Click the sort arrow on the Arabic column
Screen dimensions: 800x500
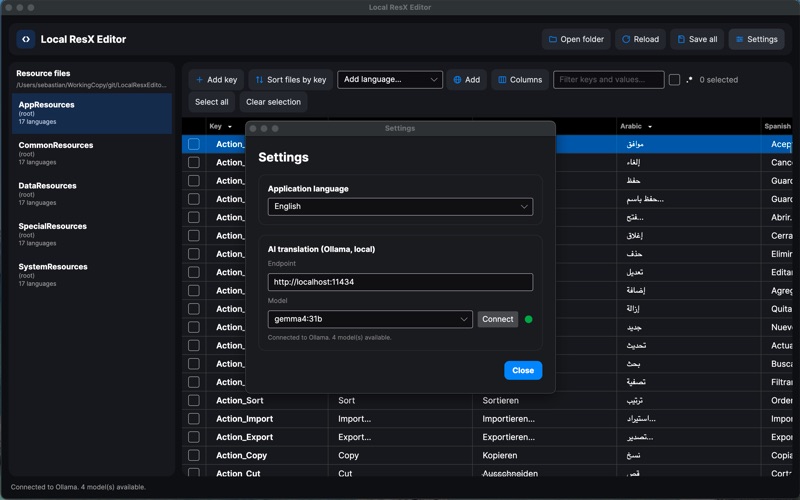649,127
